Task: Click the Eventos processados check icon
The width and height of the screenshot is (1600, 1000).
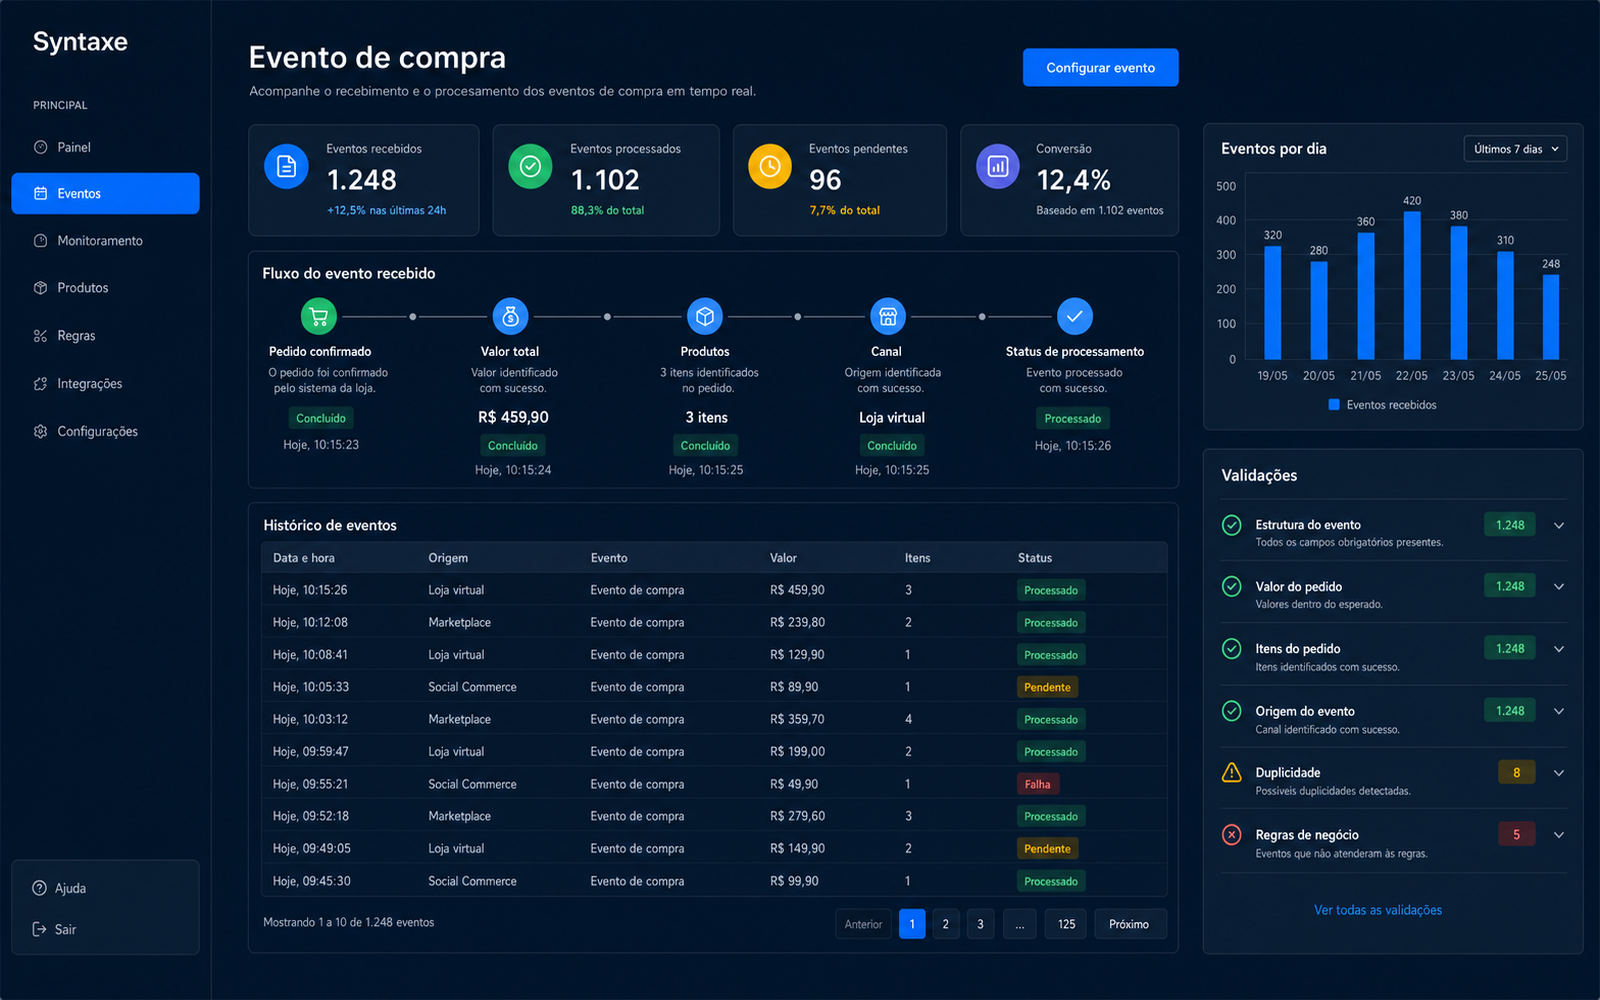Action: pyautogui.click(x=530, y=166)
